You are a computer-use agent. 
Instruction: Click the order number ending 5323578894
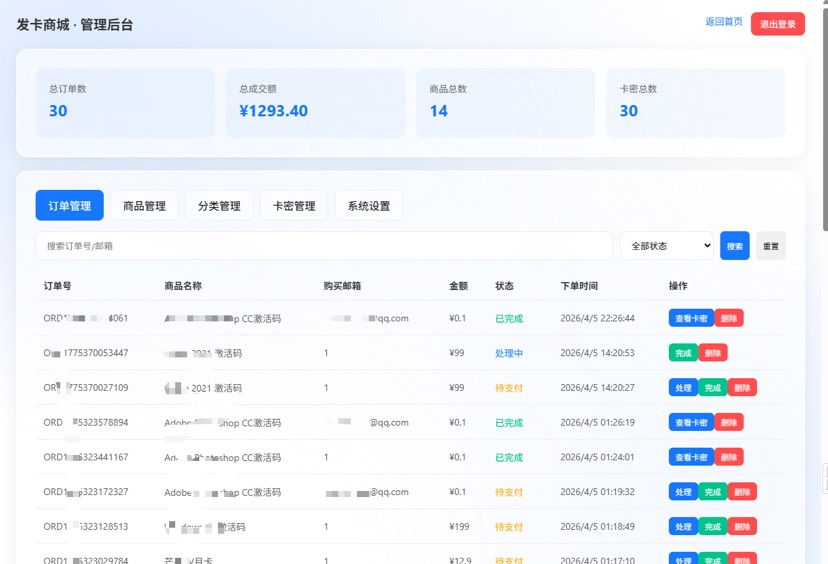86,422
